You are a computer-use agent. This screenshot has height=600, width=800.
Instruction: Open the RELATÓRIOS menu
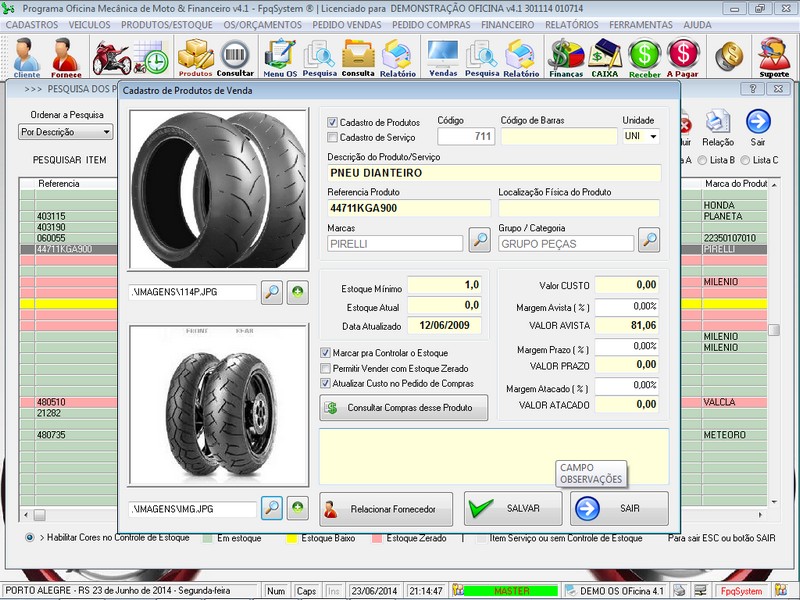(x=573, y=24)
